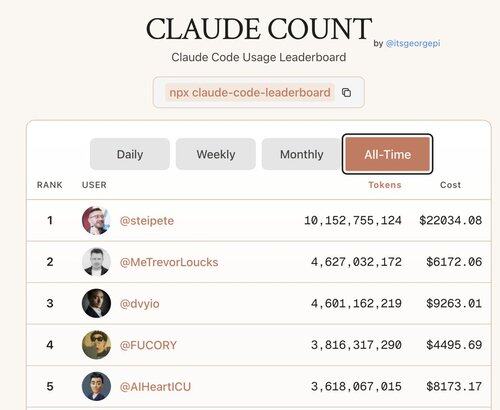This screenshot has height=410, width=500.
Task: Visit the @AIHeartICU profile link
Action: 155,387
